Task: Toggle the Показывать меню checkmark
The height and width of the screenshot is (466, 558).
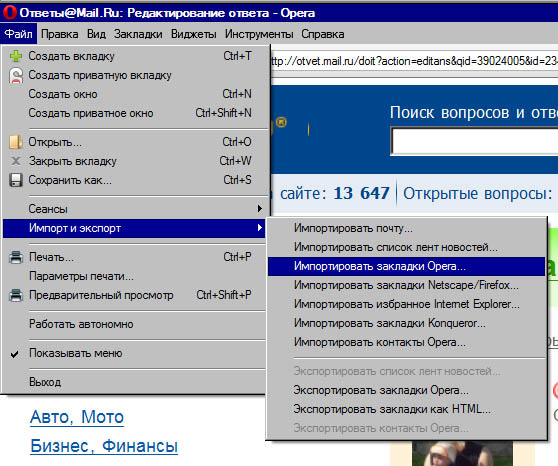Action: click(15, 354)
